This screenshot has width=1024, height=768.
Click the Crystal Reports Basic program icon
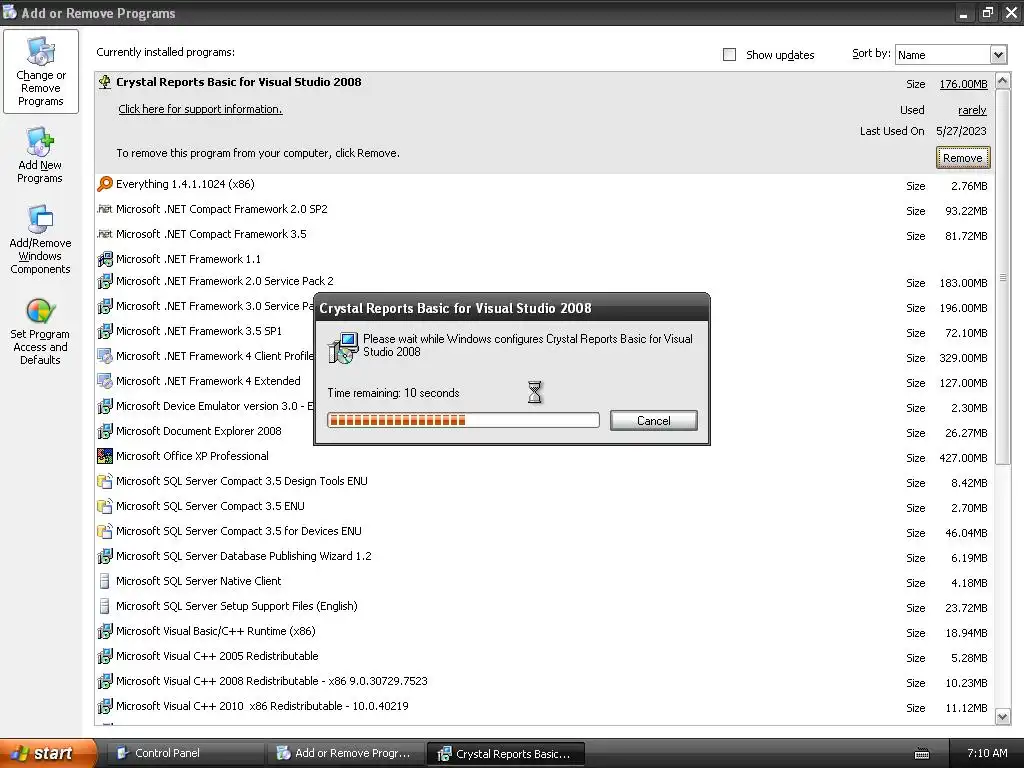coord(104,82)
